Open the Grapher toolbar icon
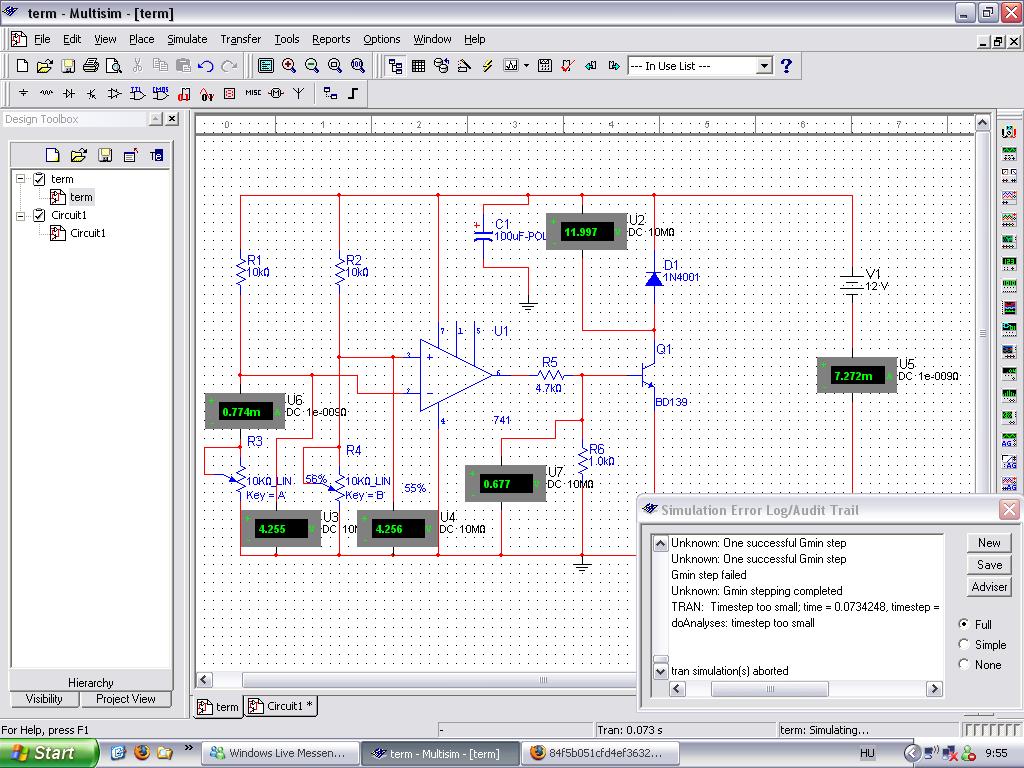 tap(511, 66)
